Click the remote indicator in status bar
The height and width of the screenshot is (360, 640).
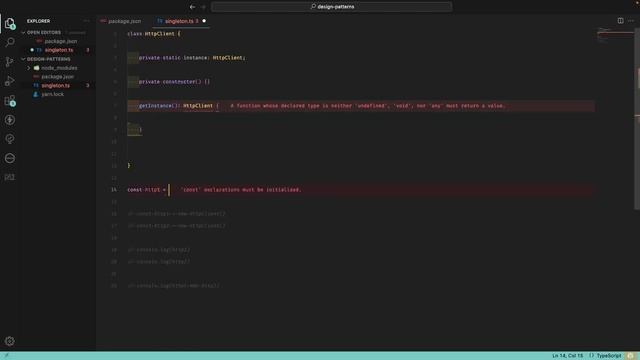(6, 356)
